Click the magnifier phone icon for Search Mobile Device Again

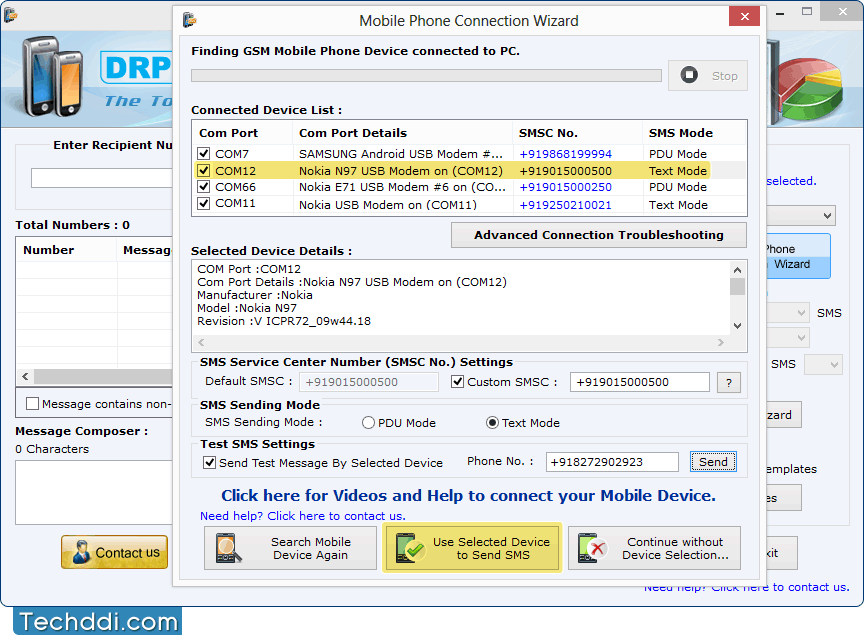(229, 548)
